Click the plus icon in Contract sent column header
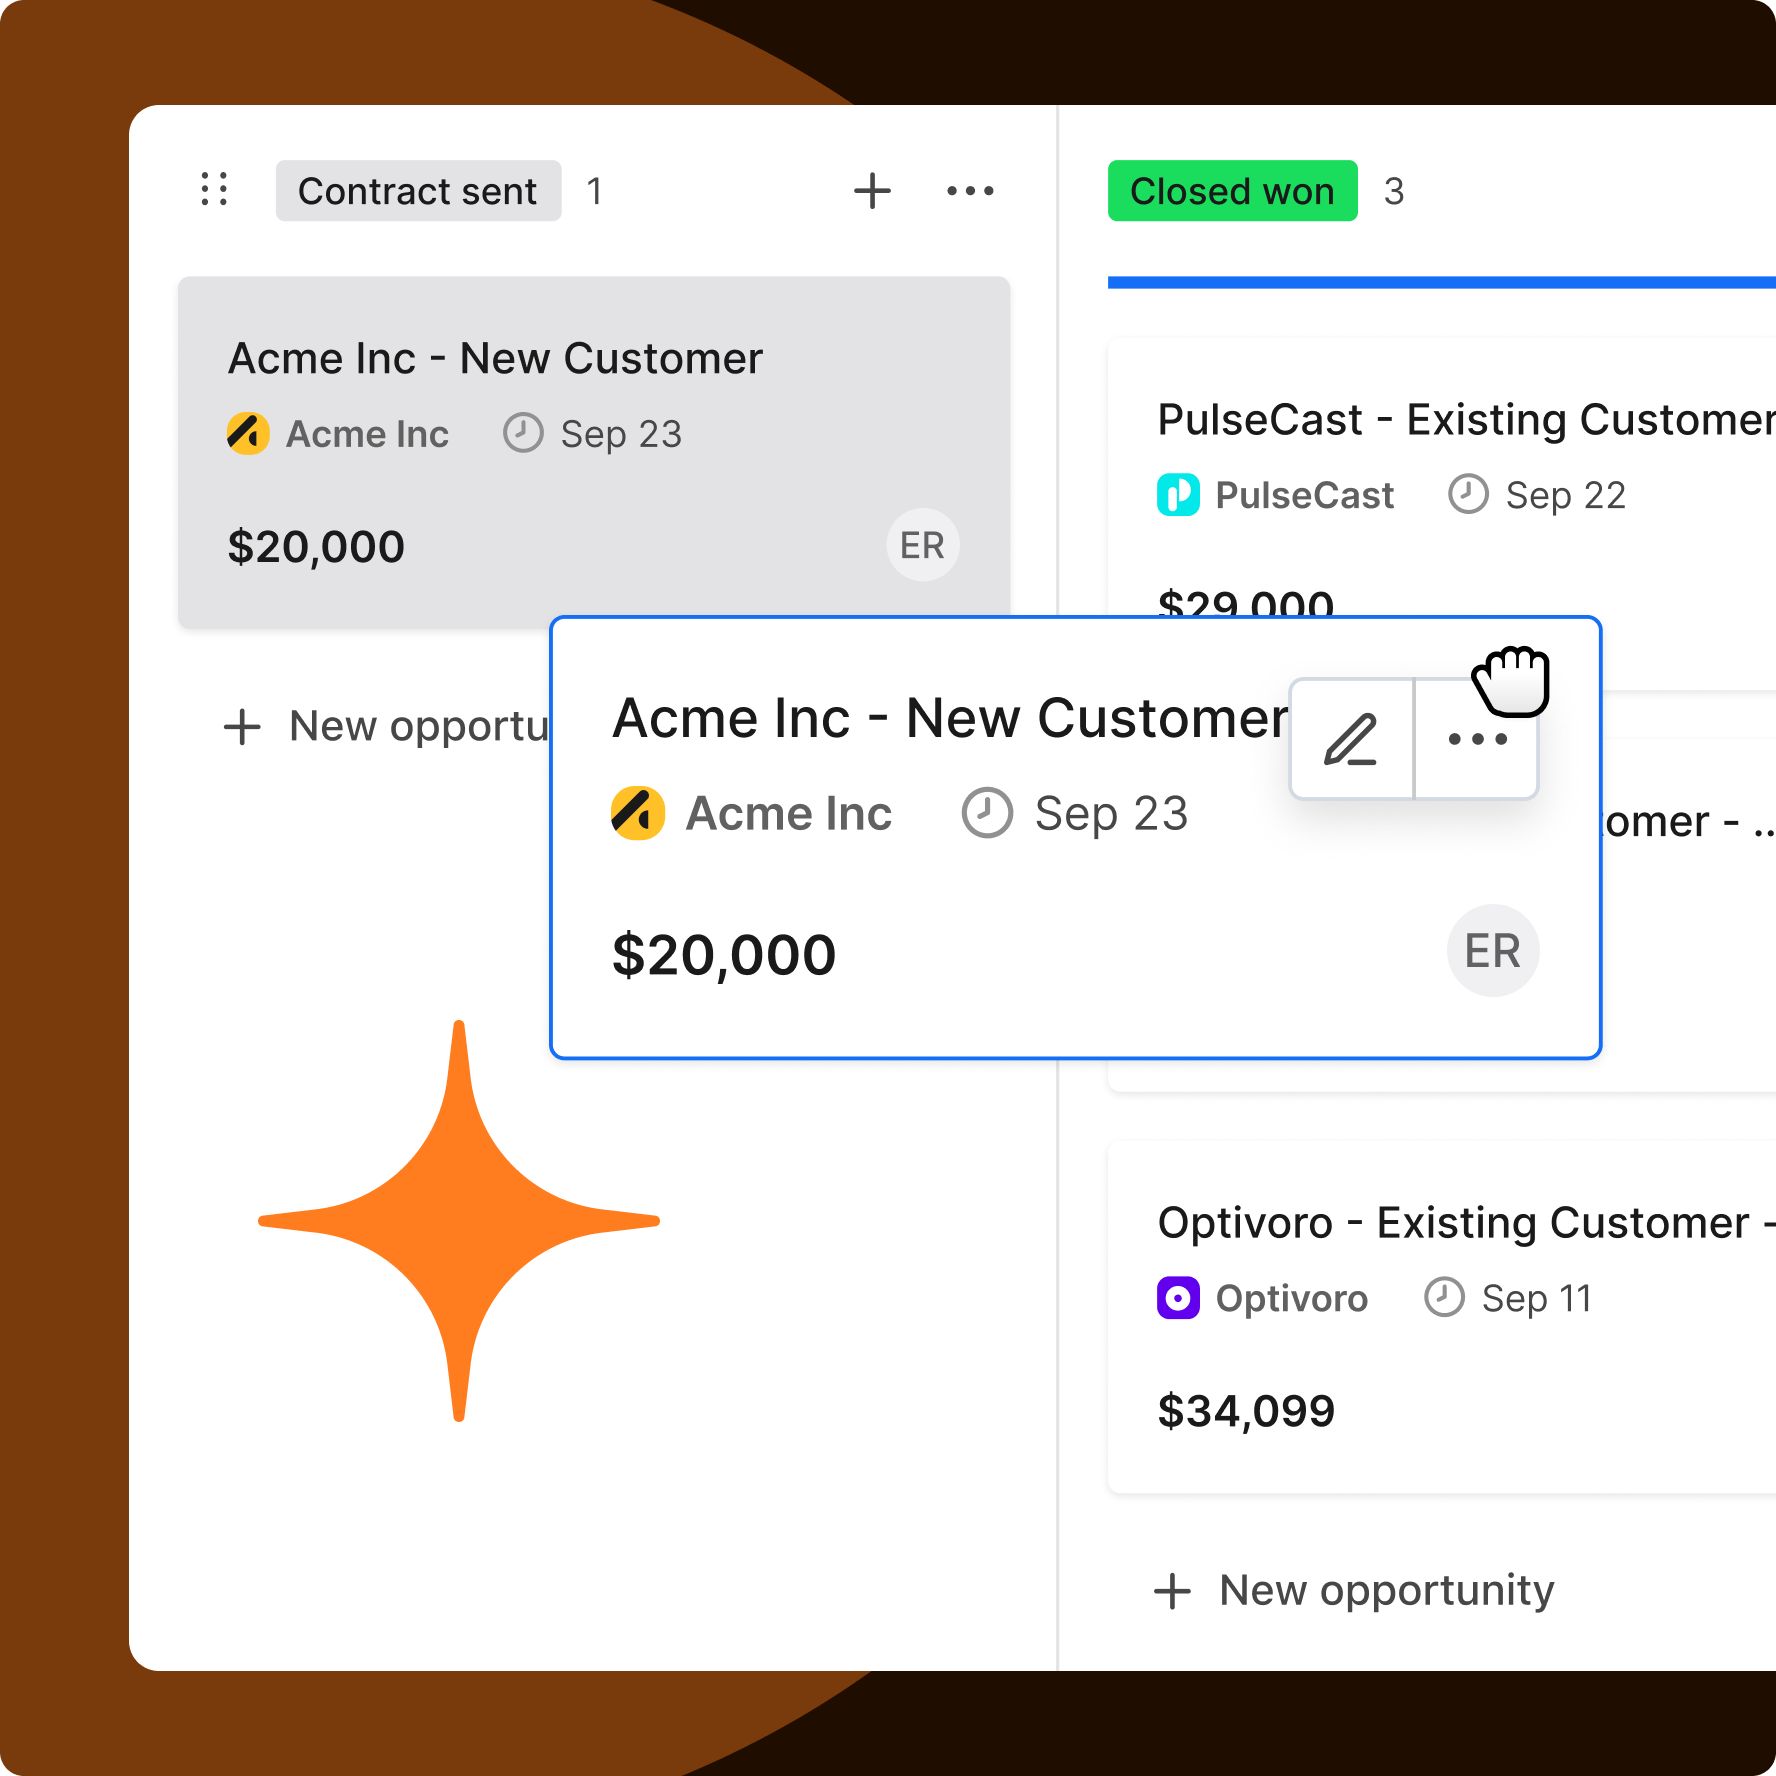The height and width of the screenshot is (1776, 1776). coord(871,190)
